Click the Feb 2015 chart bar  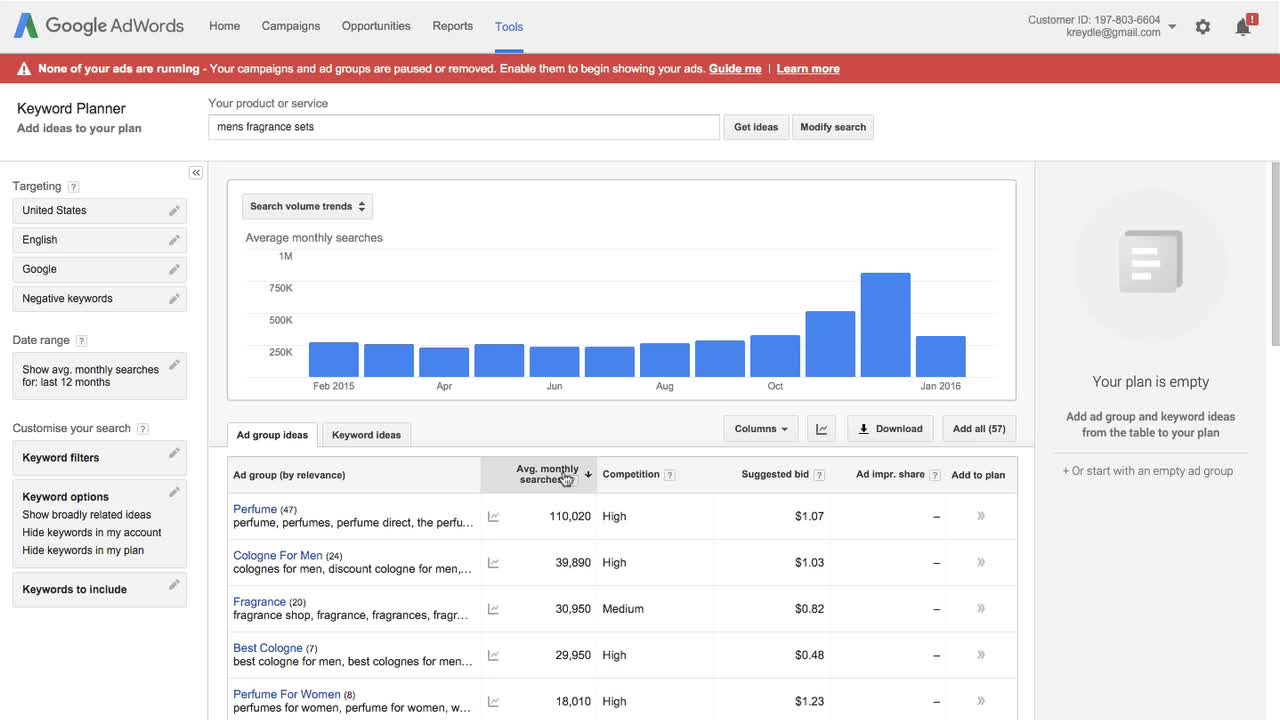click(x=334, y=359)
